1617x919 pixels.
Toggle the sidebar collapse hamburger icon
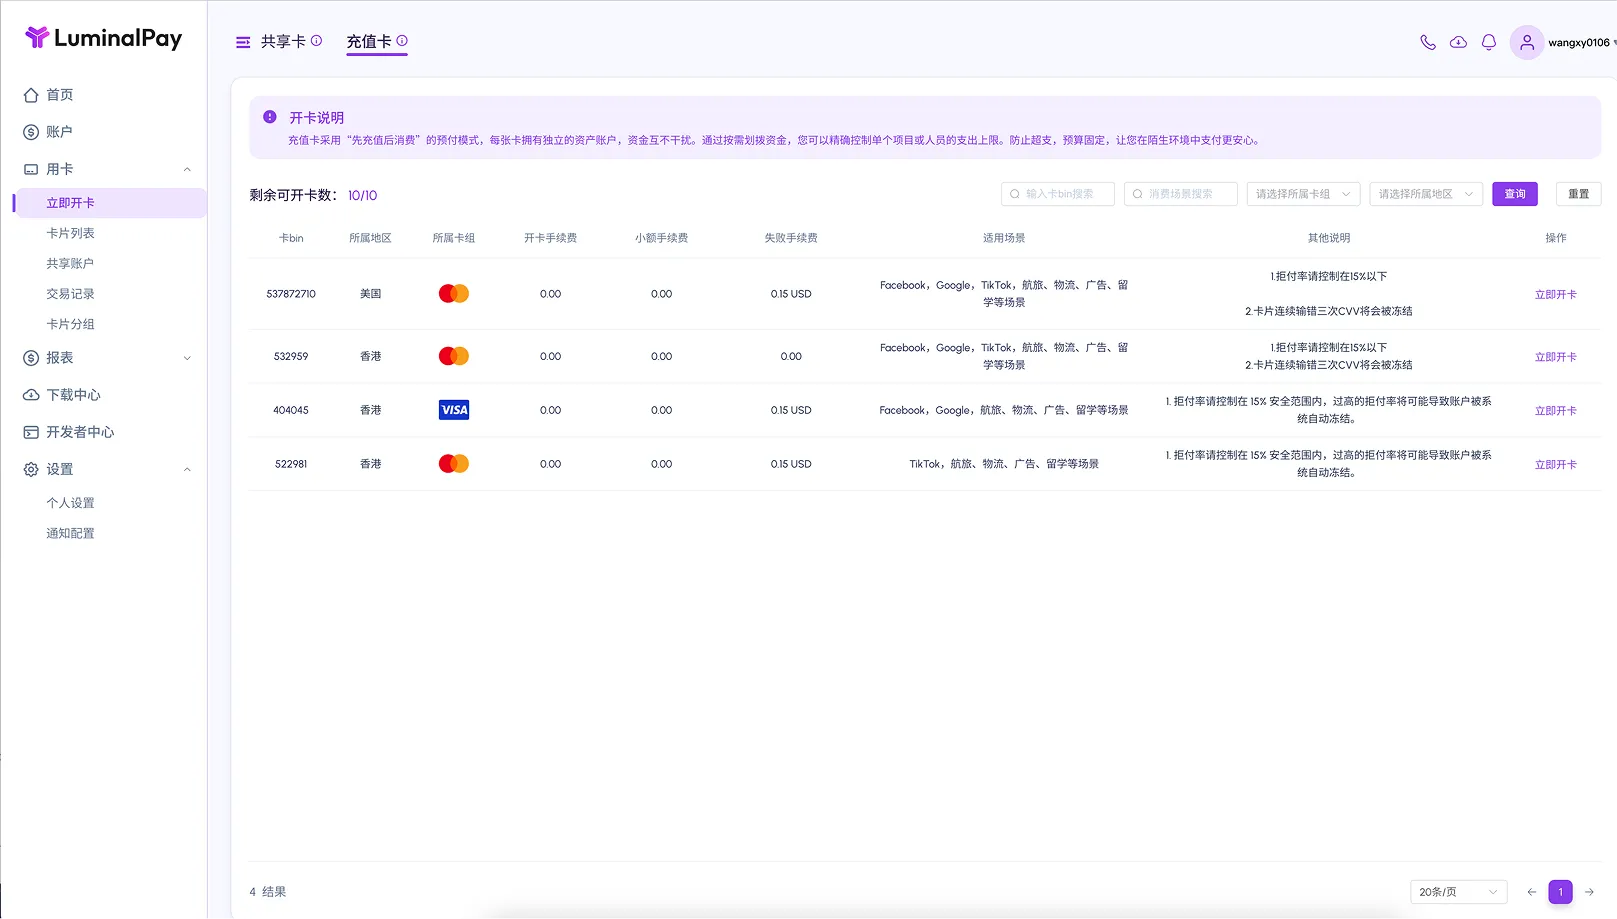[243, 42]
